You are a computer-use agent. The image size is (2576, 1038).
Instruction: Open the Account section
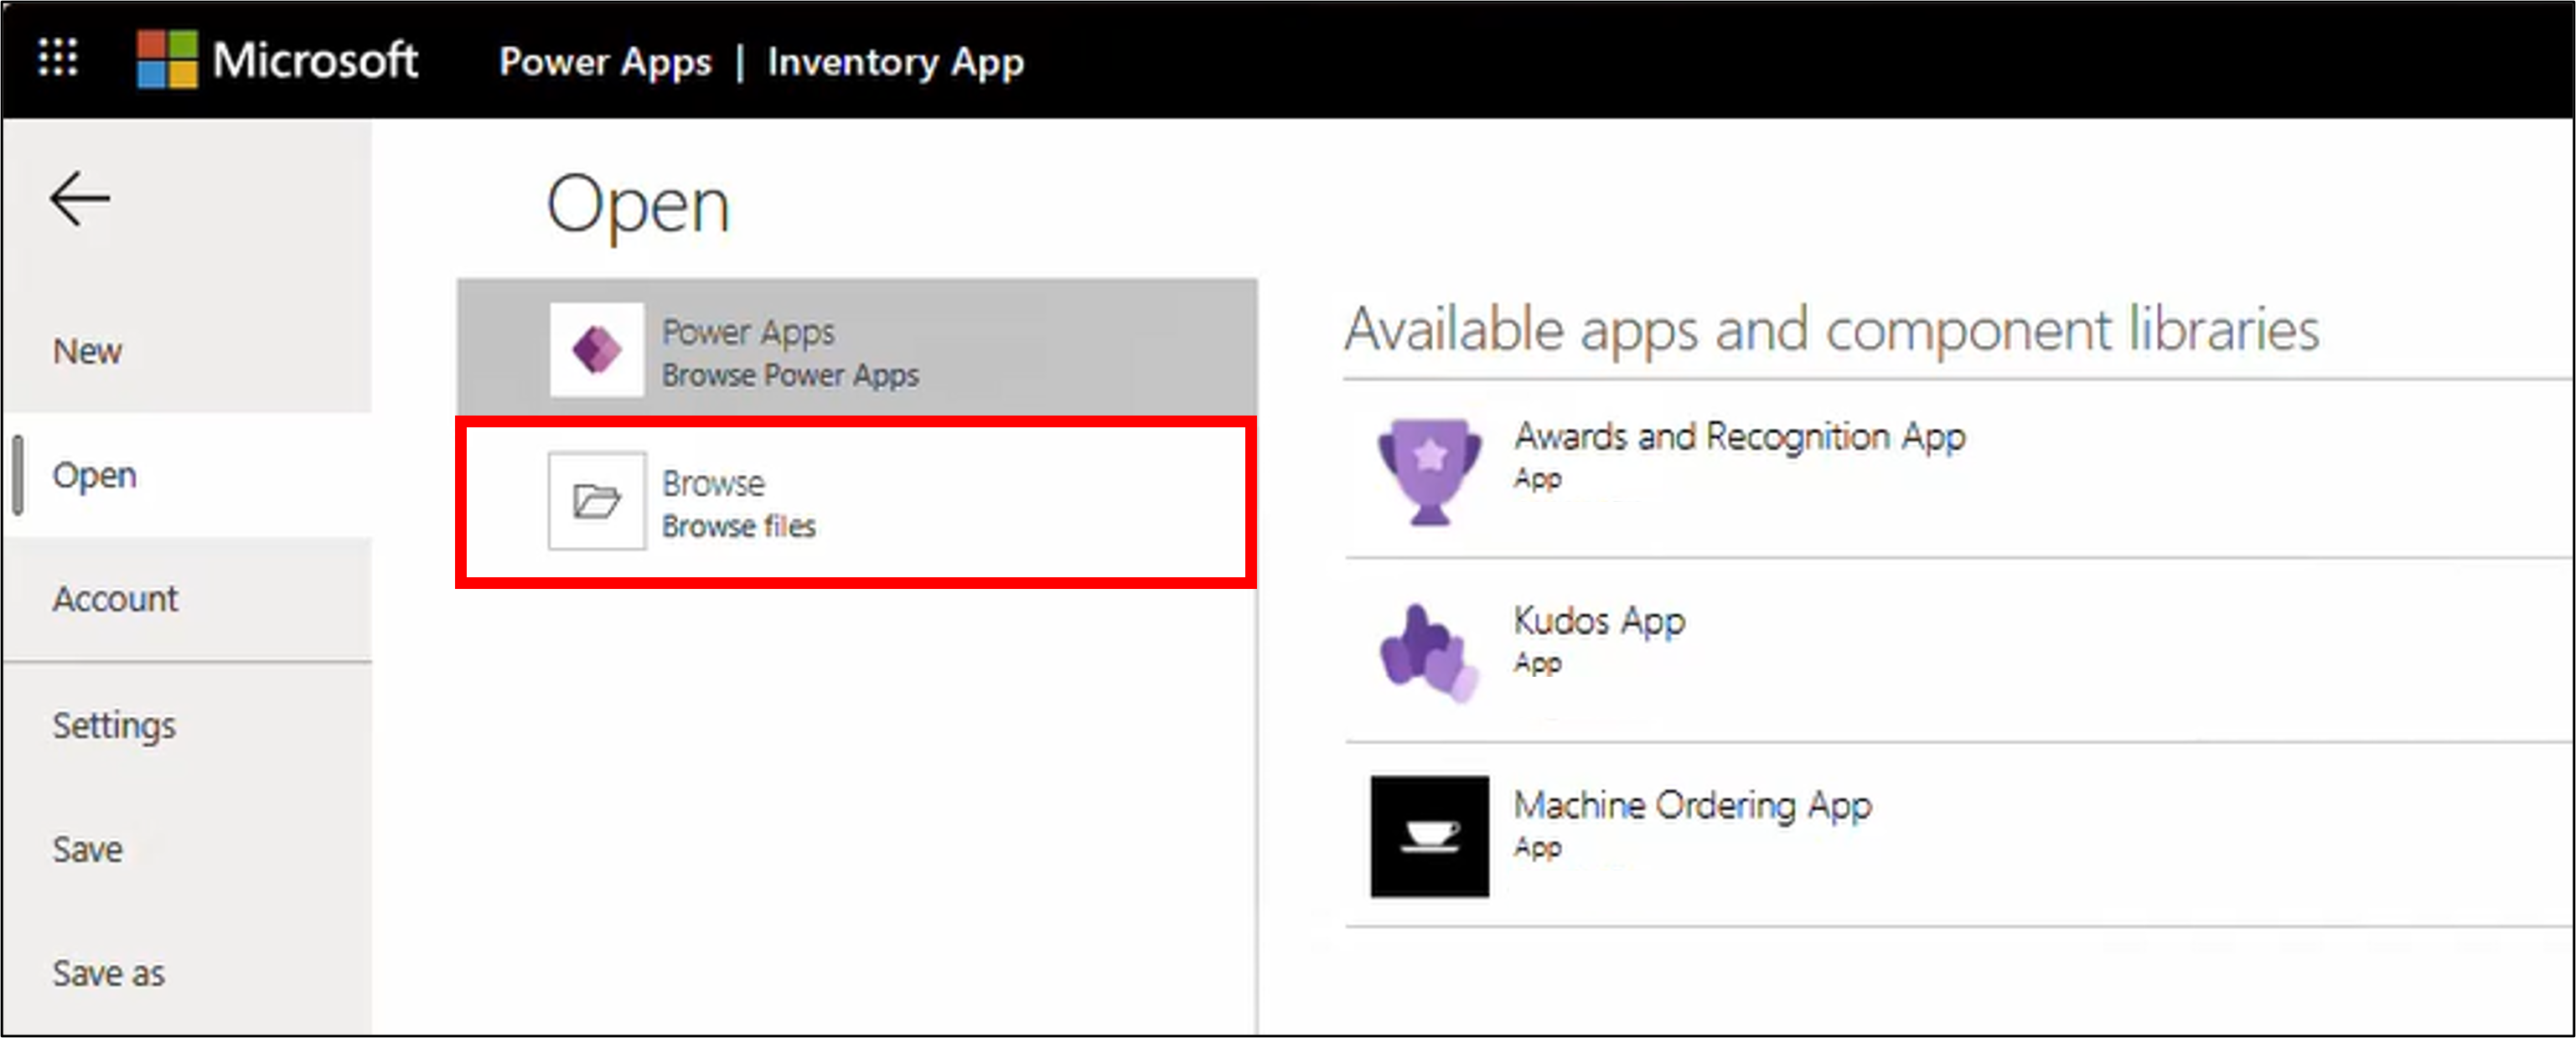(115, 599)
